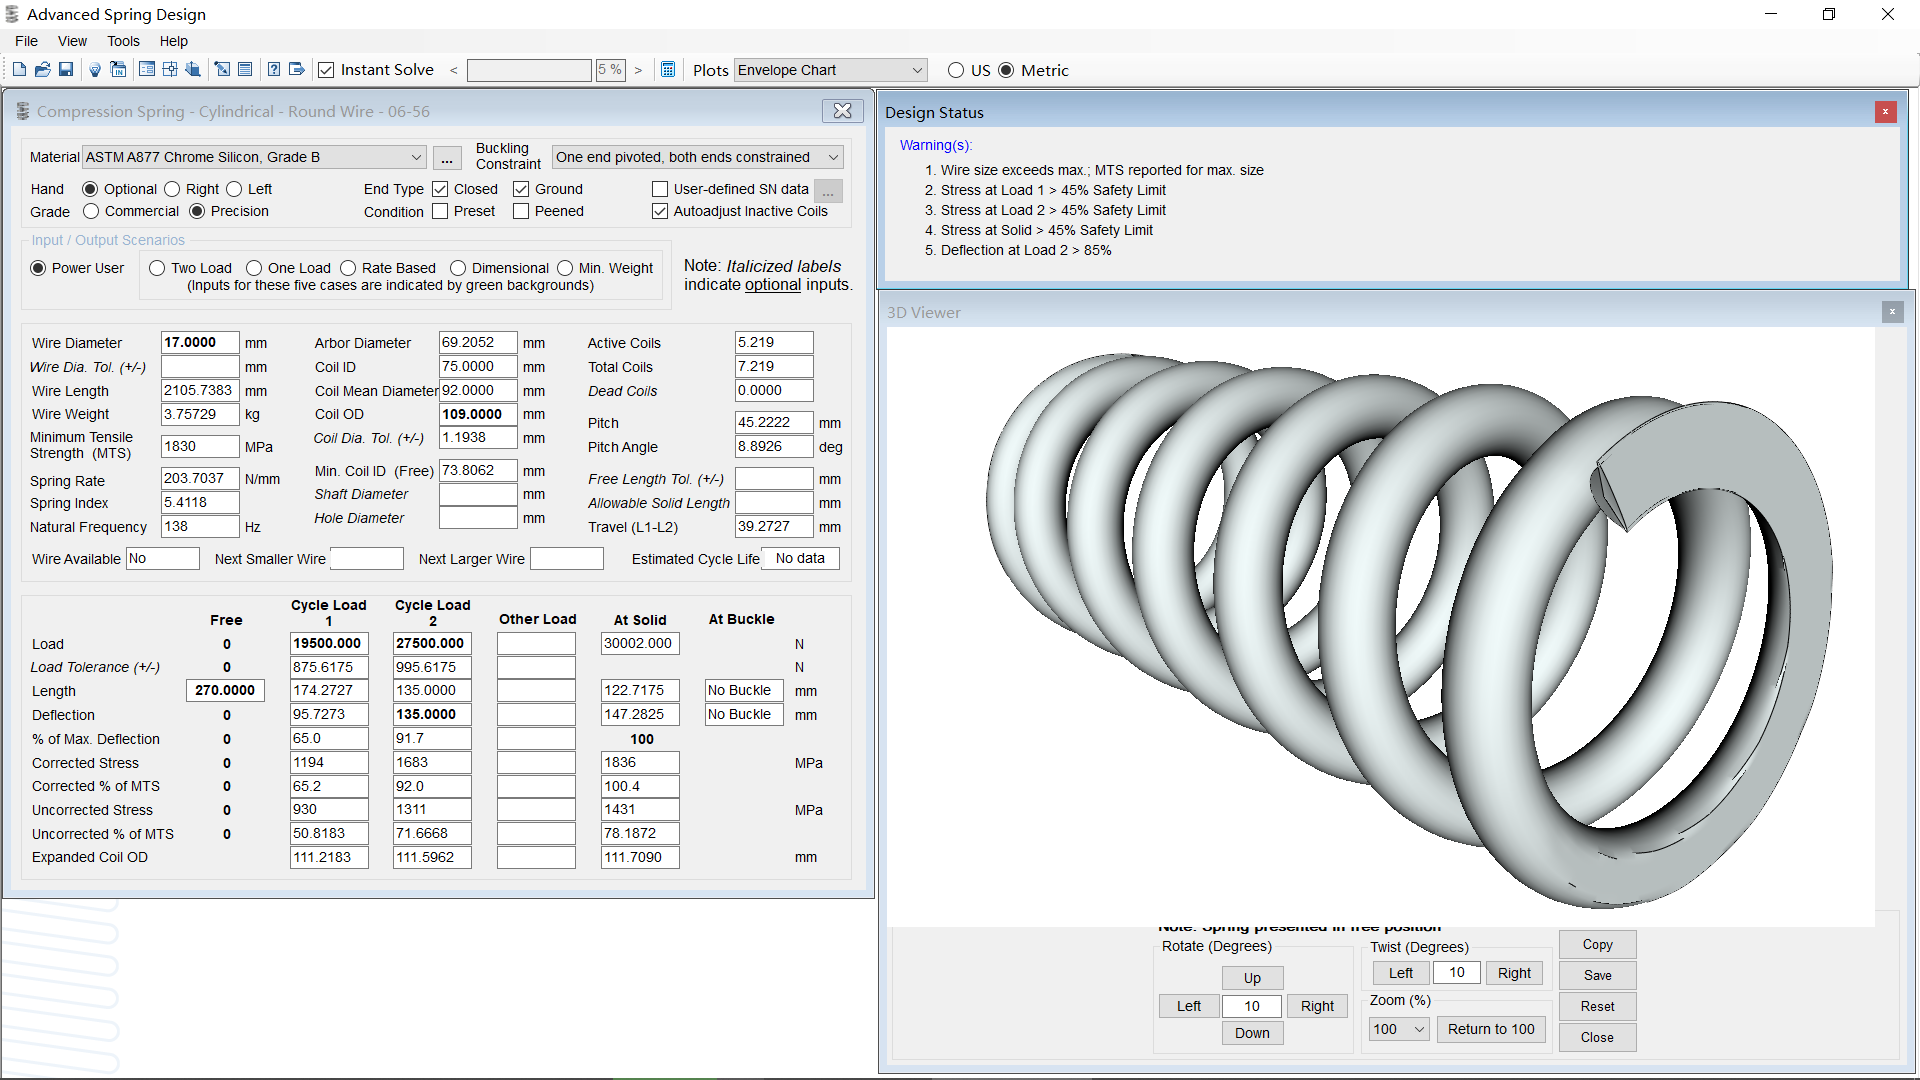1920x1080 pixels.
Task: Click the greater-than increment arrow
Action: pyautogui.click(x=638, y=70)
